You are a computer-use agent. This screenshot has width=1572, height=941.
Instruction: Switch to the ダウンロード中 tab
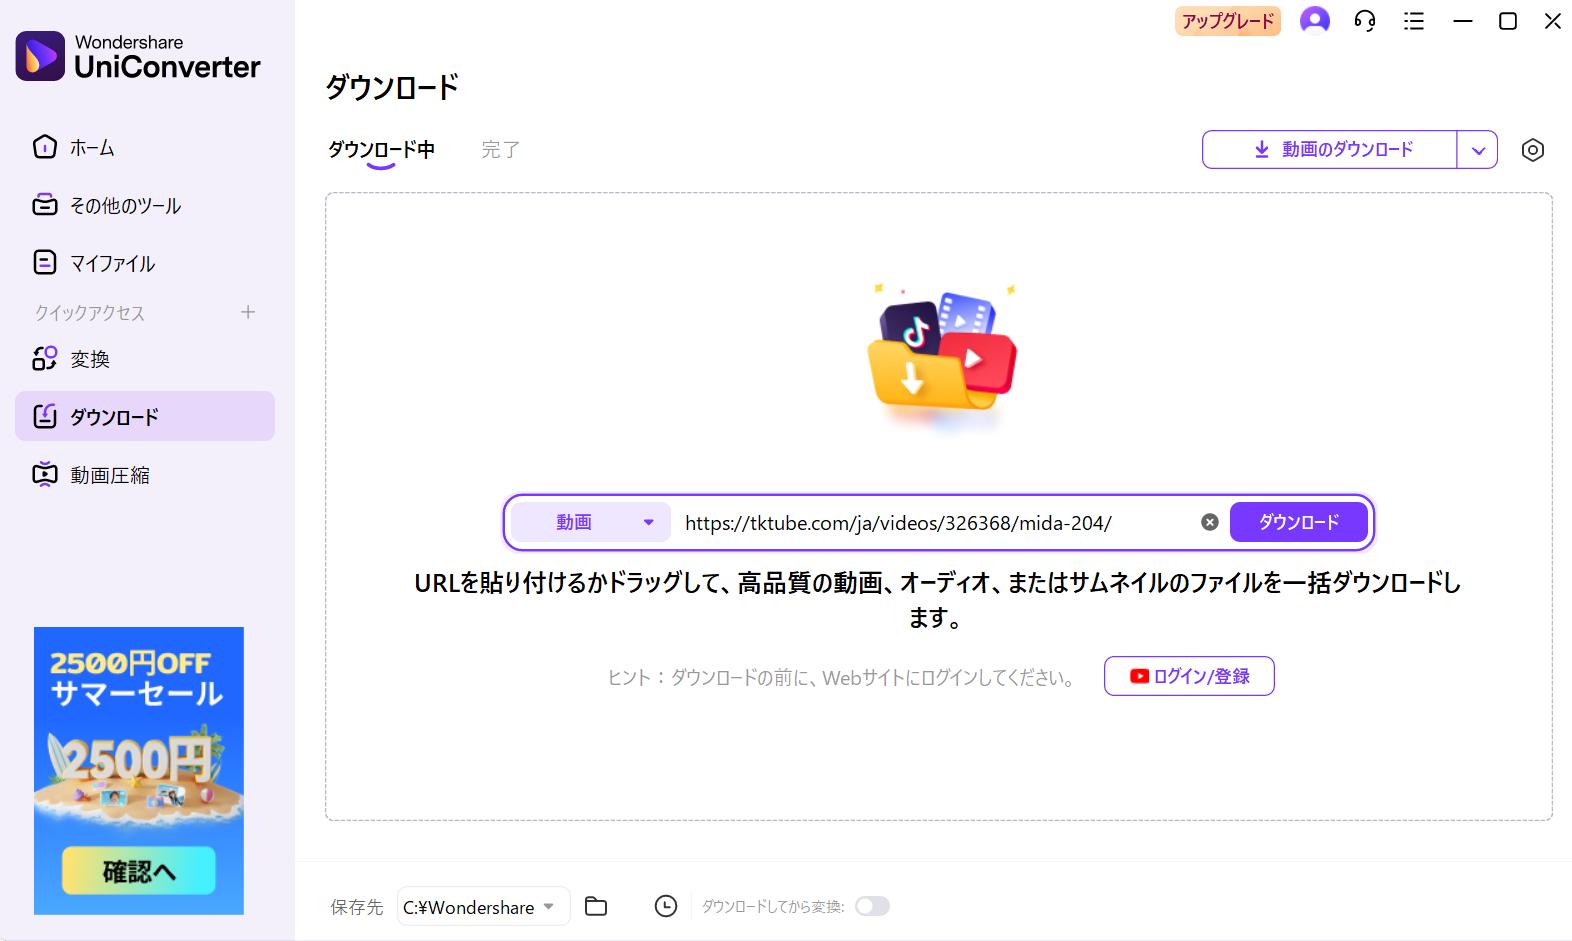381,150
